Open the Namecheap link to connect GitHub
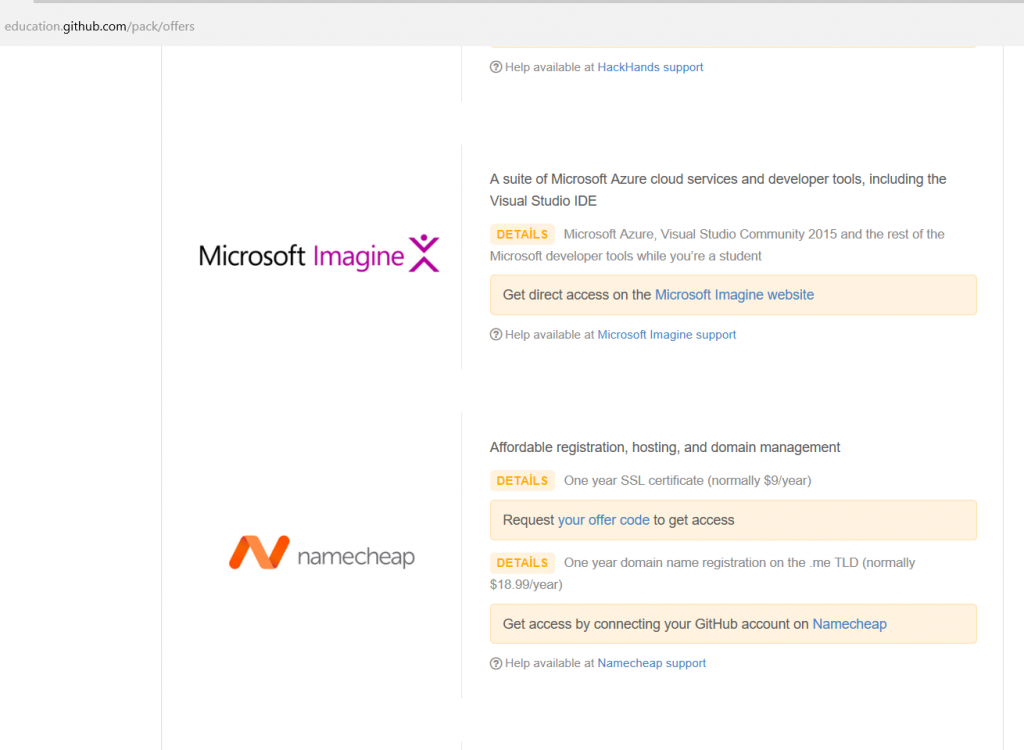 [x=849, y=624]
